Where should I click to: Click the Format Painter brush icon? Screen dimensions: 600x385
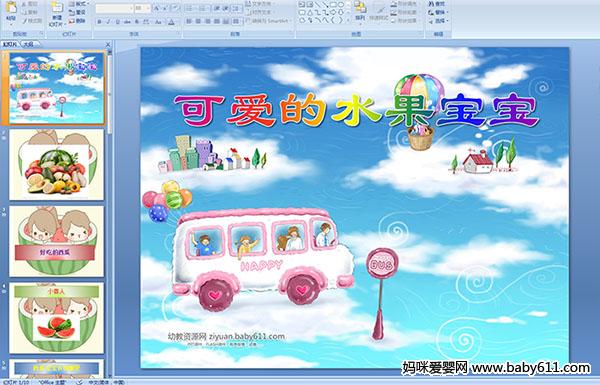pyautogui.click(x=24, y=21)
